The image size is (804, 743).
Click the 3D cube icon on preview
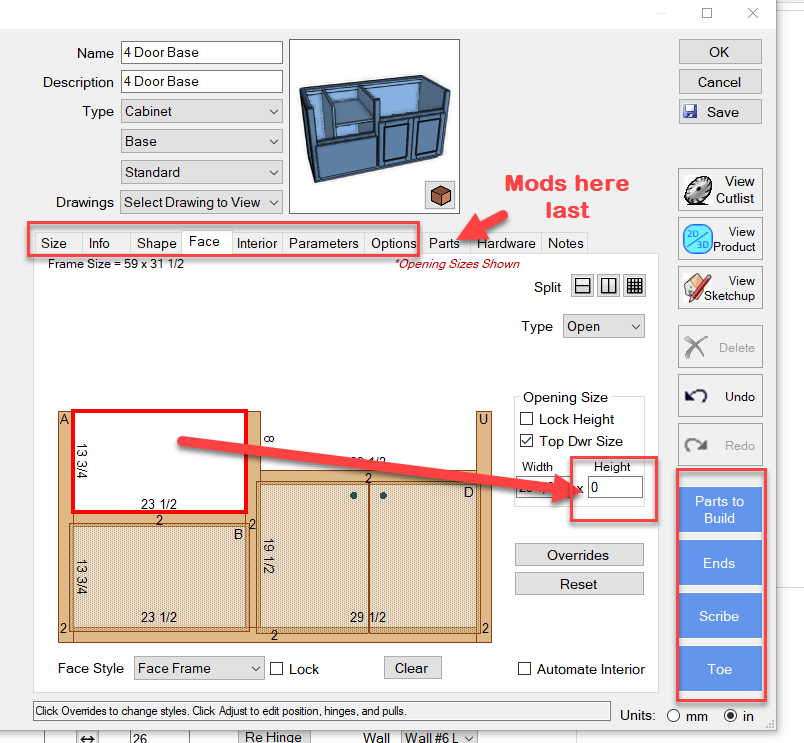tap(439, 194)
